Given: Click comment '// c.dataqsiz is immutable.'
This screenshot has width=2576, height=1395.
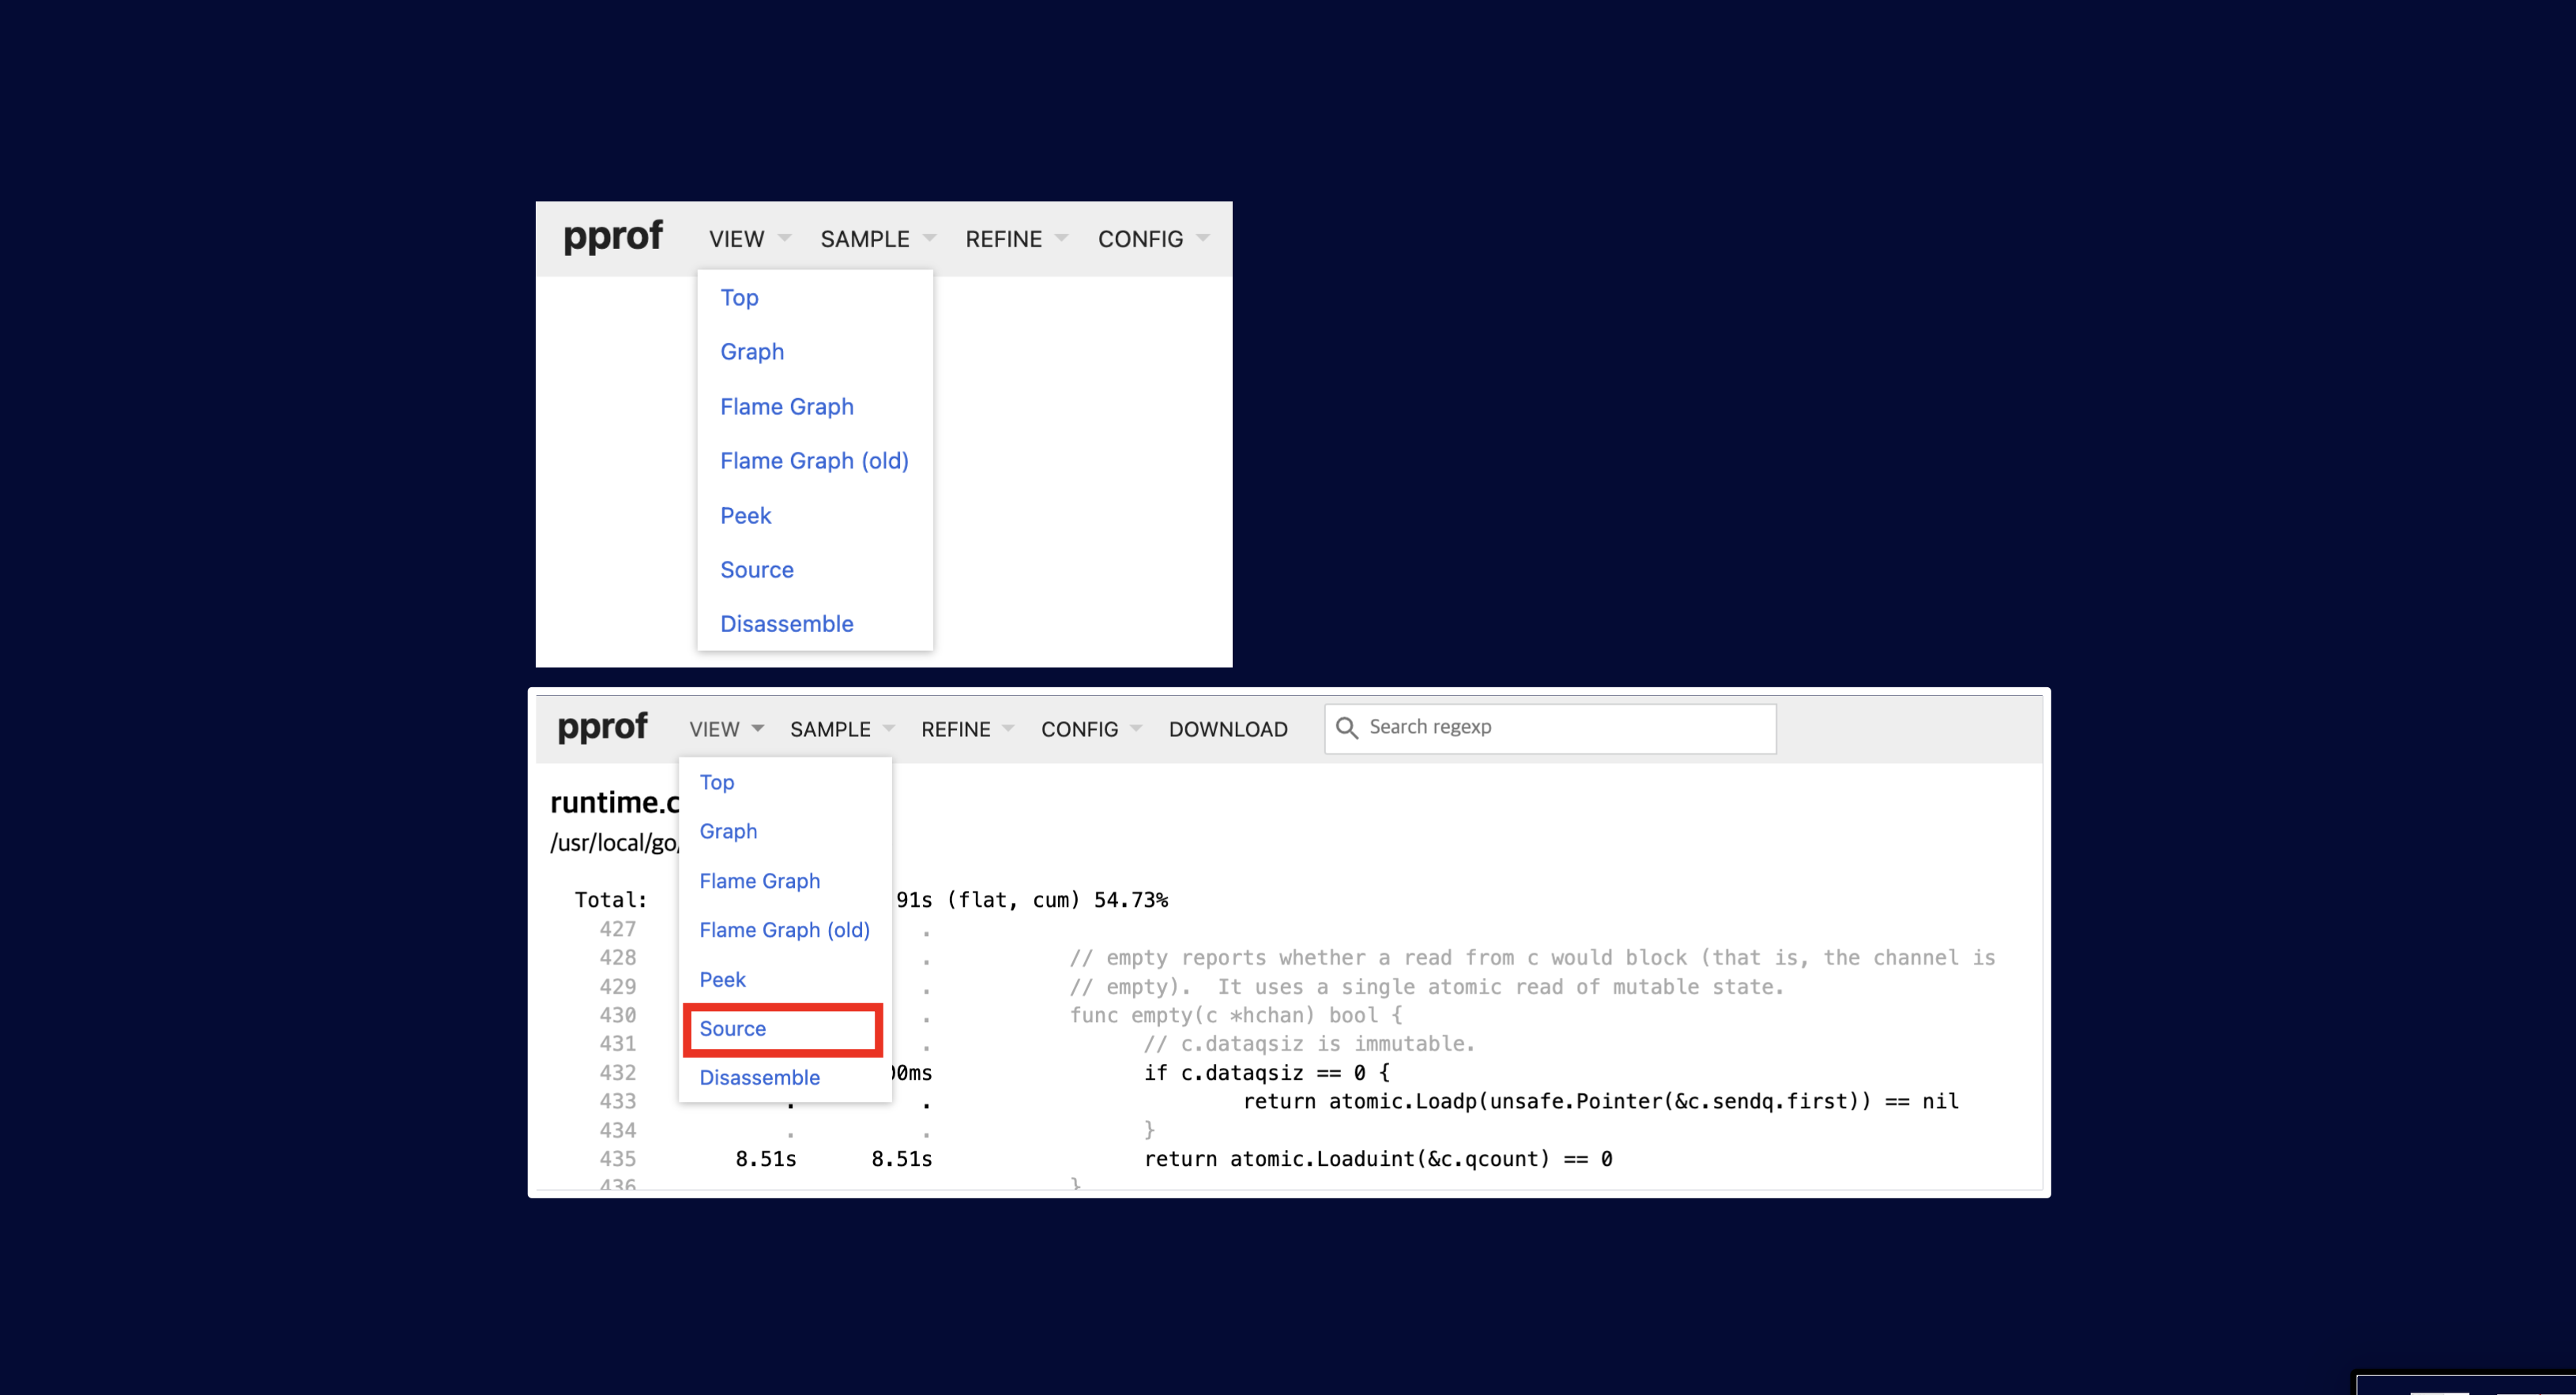Looking at the screenshot, I should [x=1309, y=1044].
